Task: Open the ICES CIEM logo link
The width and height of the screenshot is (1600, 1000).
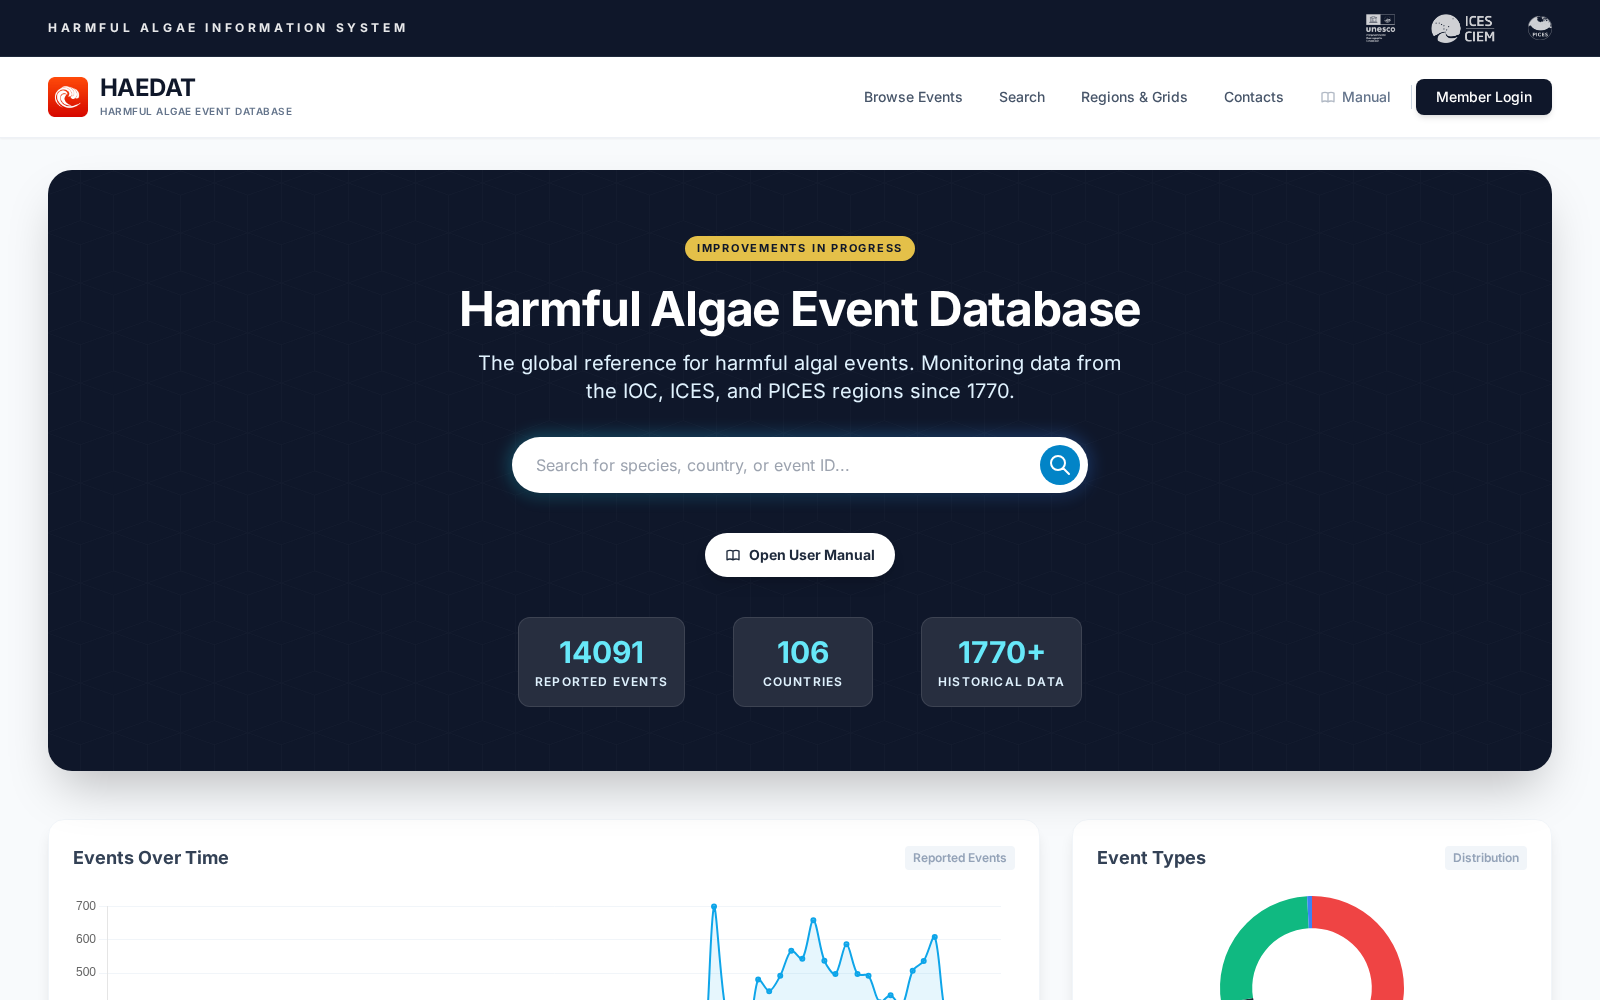Action: (x=1463, y=28)
